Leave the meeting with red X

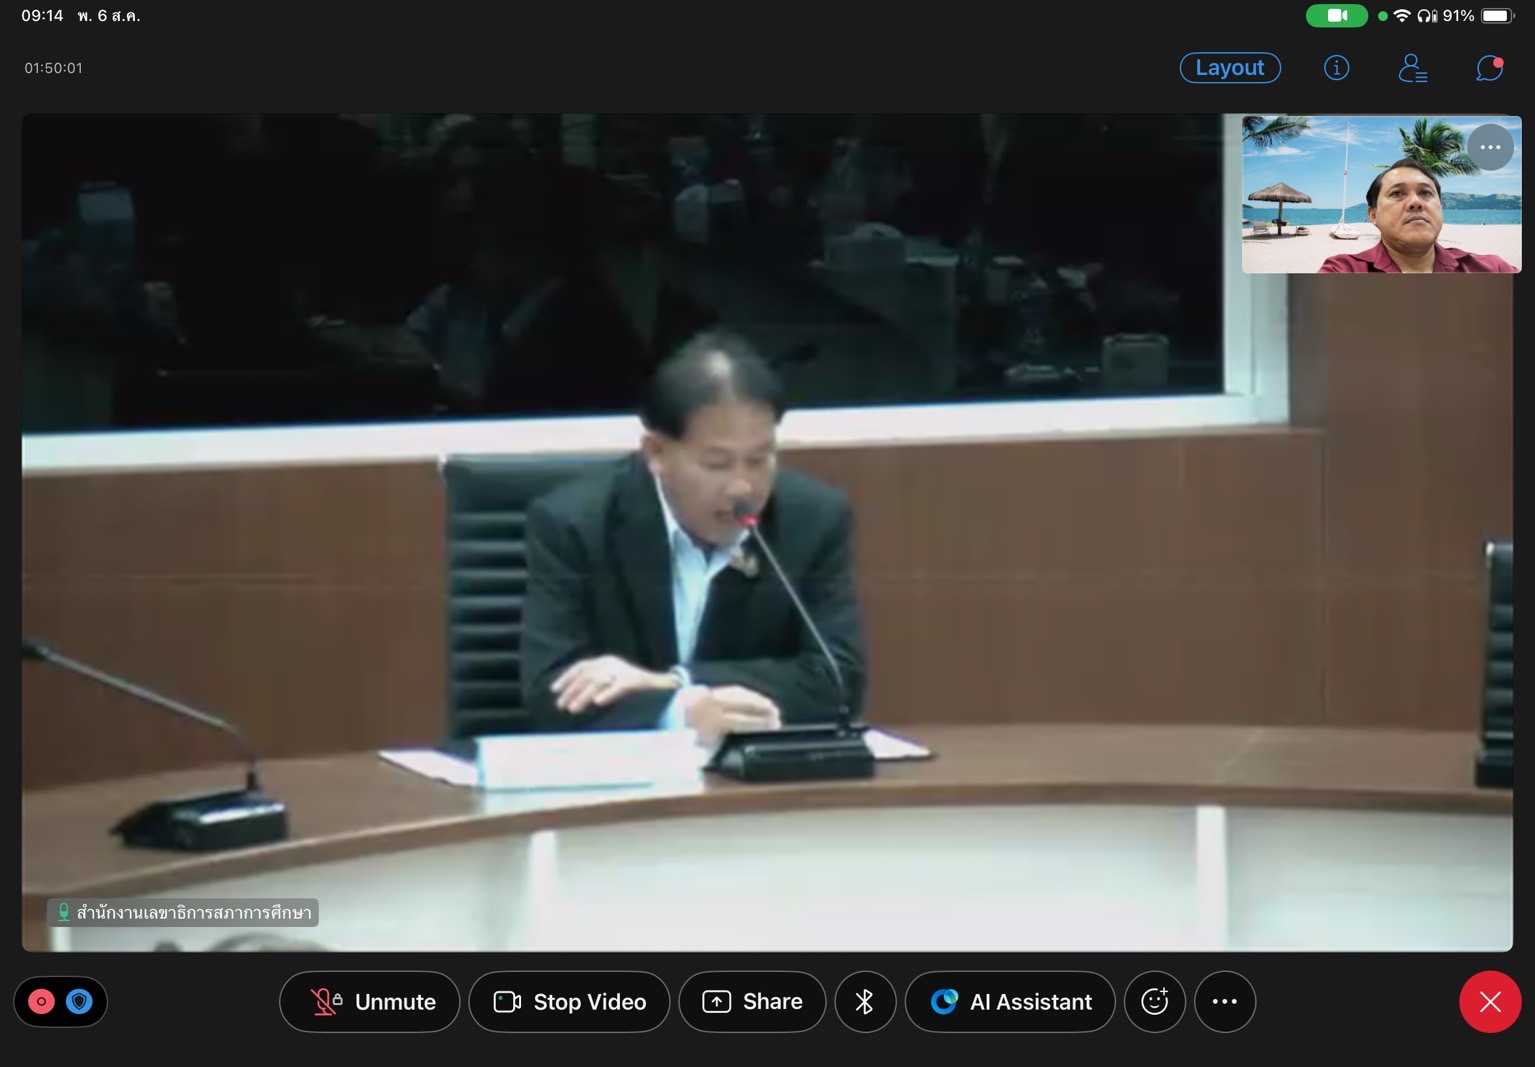click(x=1490, y=1001)
